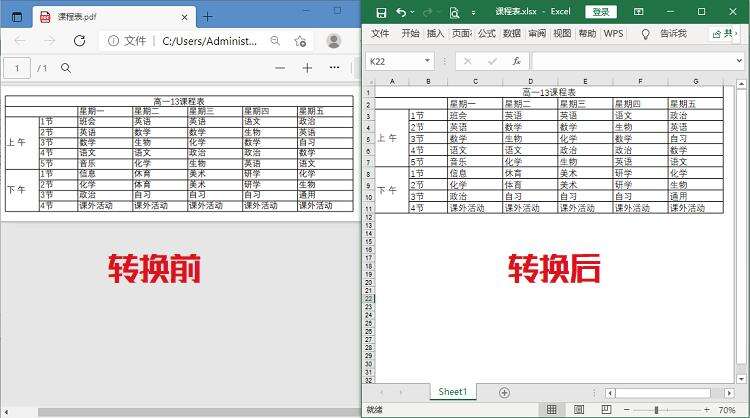Viewport: 750px width, 418px height.
Task: Click the site info icon in address bar
Action: pyautogui.click(x=113, y=41)
